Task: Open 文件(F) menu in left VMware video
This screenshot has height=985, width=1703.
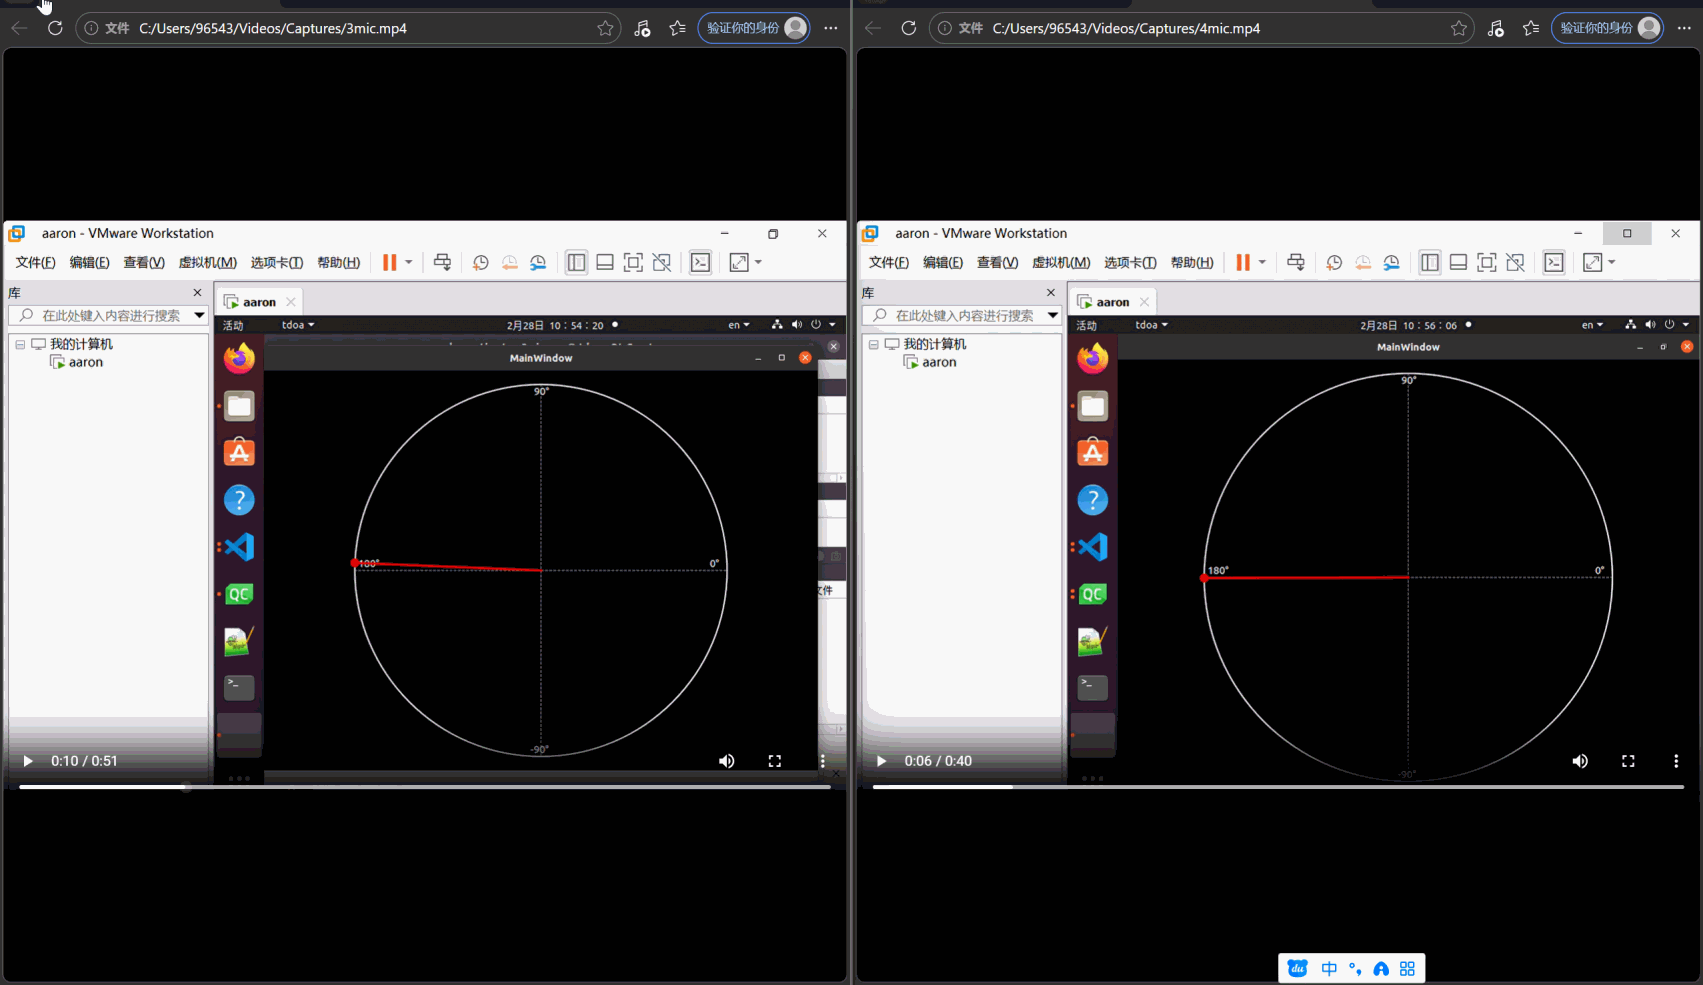Action: coord(35,262)
